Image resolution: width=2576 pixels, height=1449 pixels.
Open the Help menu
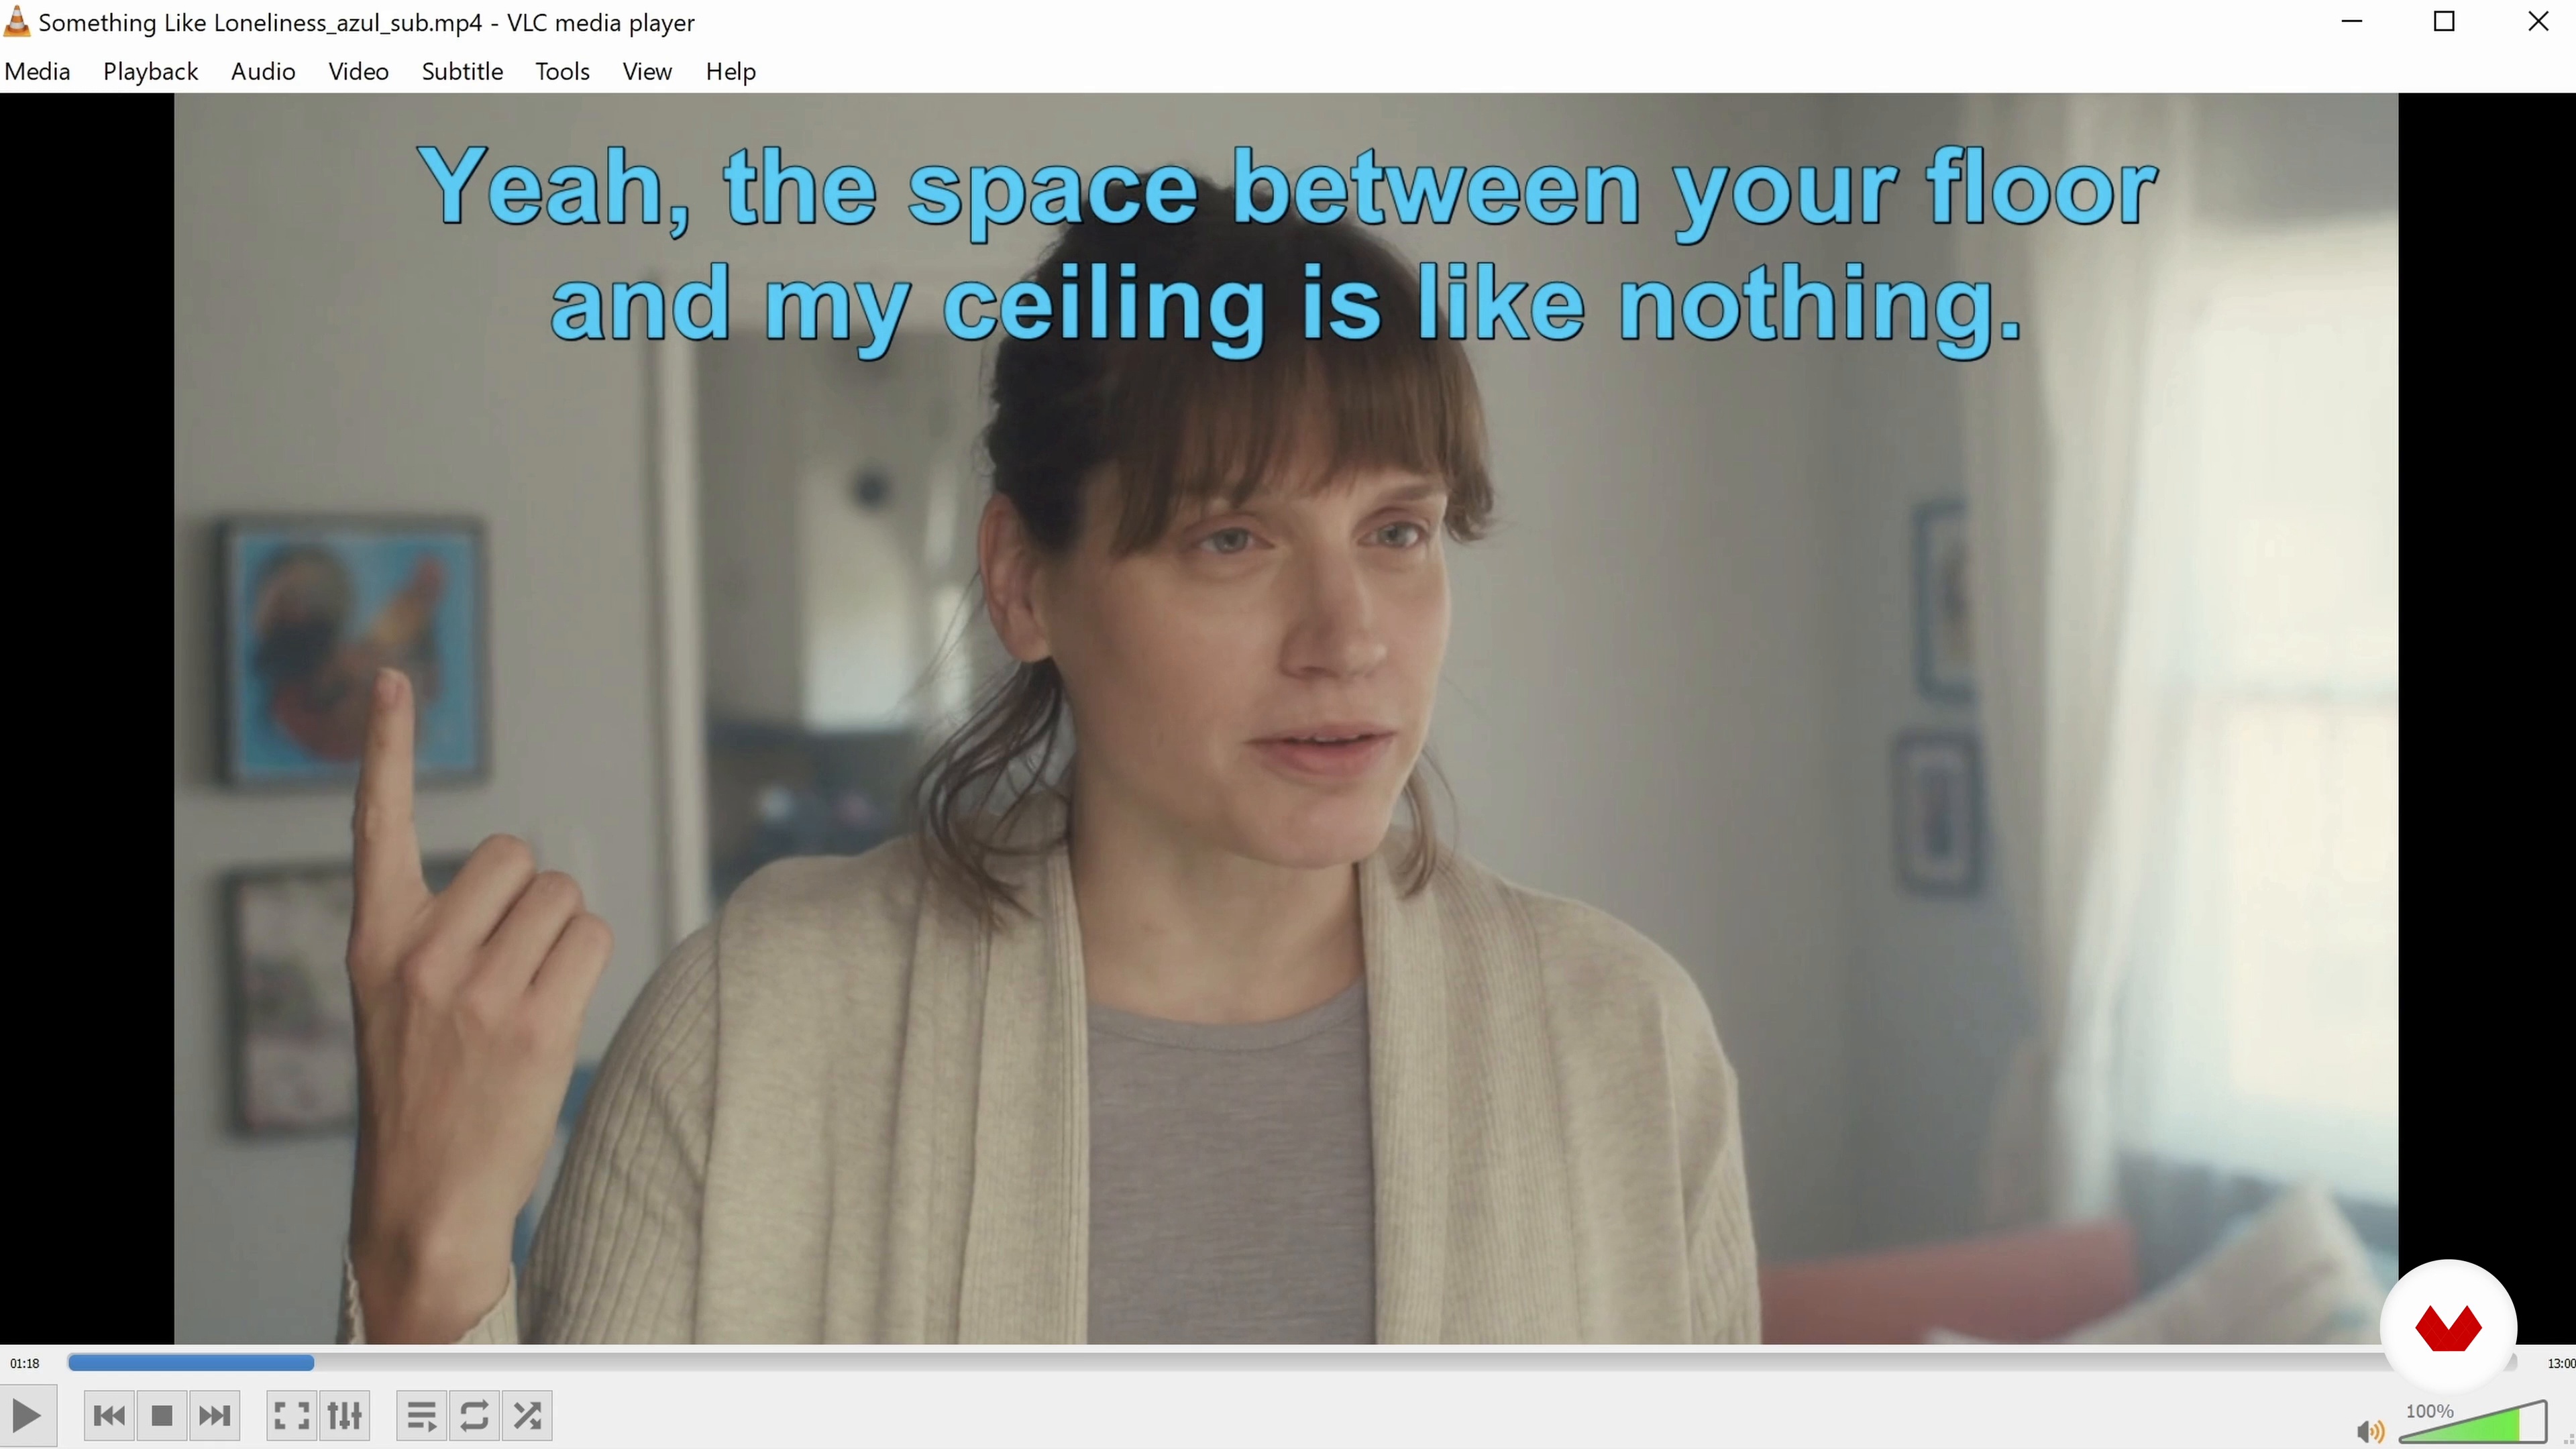pyautogui.click(x=730, y=71)
